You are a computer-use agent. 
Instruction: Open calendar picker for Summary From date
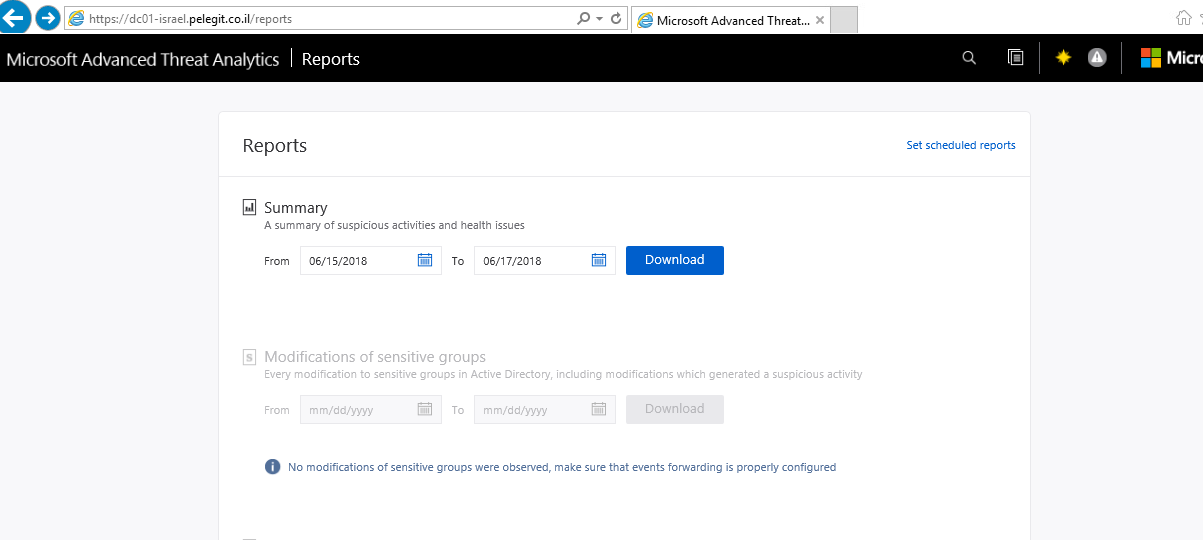coord(425,260)
